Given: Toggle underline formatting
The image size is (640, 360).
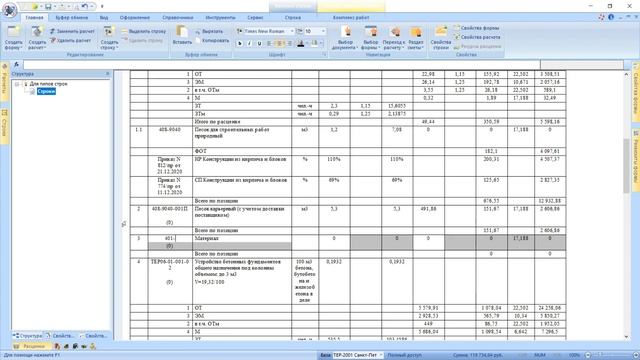Looking at the screenshot, I should pos(259,43).
